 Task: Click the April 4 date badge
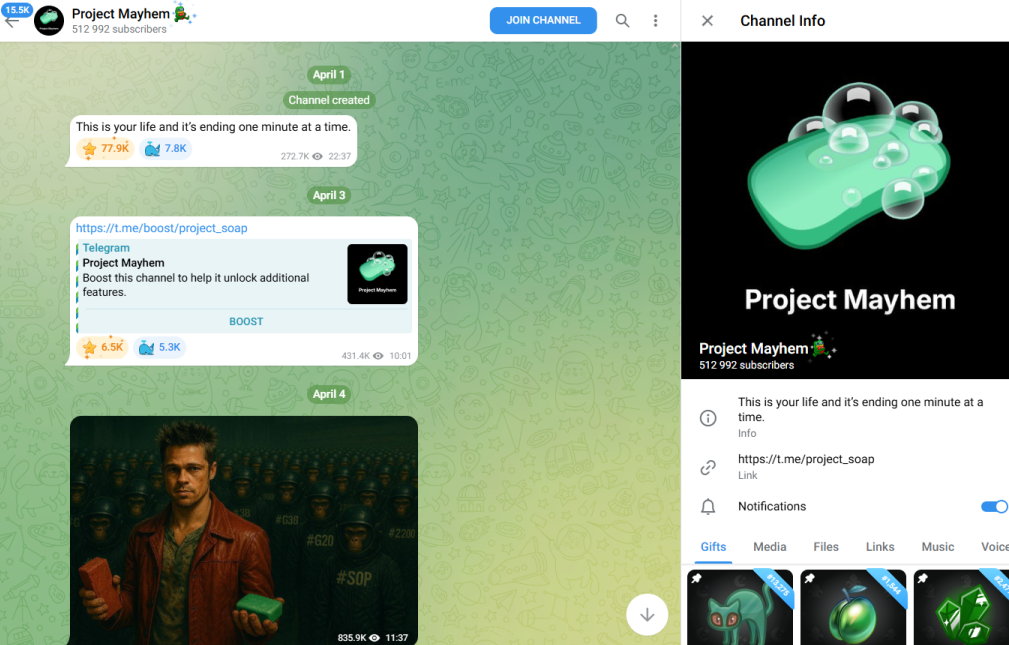tap(329, 394)
